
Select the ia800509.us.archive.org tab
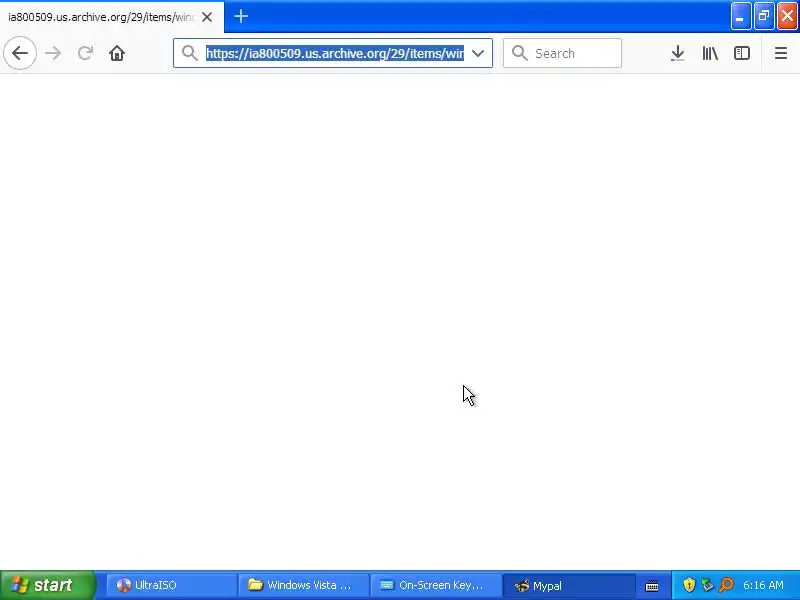pyautogui.click(x=112, y=17)
